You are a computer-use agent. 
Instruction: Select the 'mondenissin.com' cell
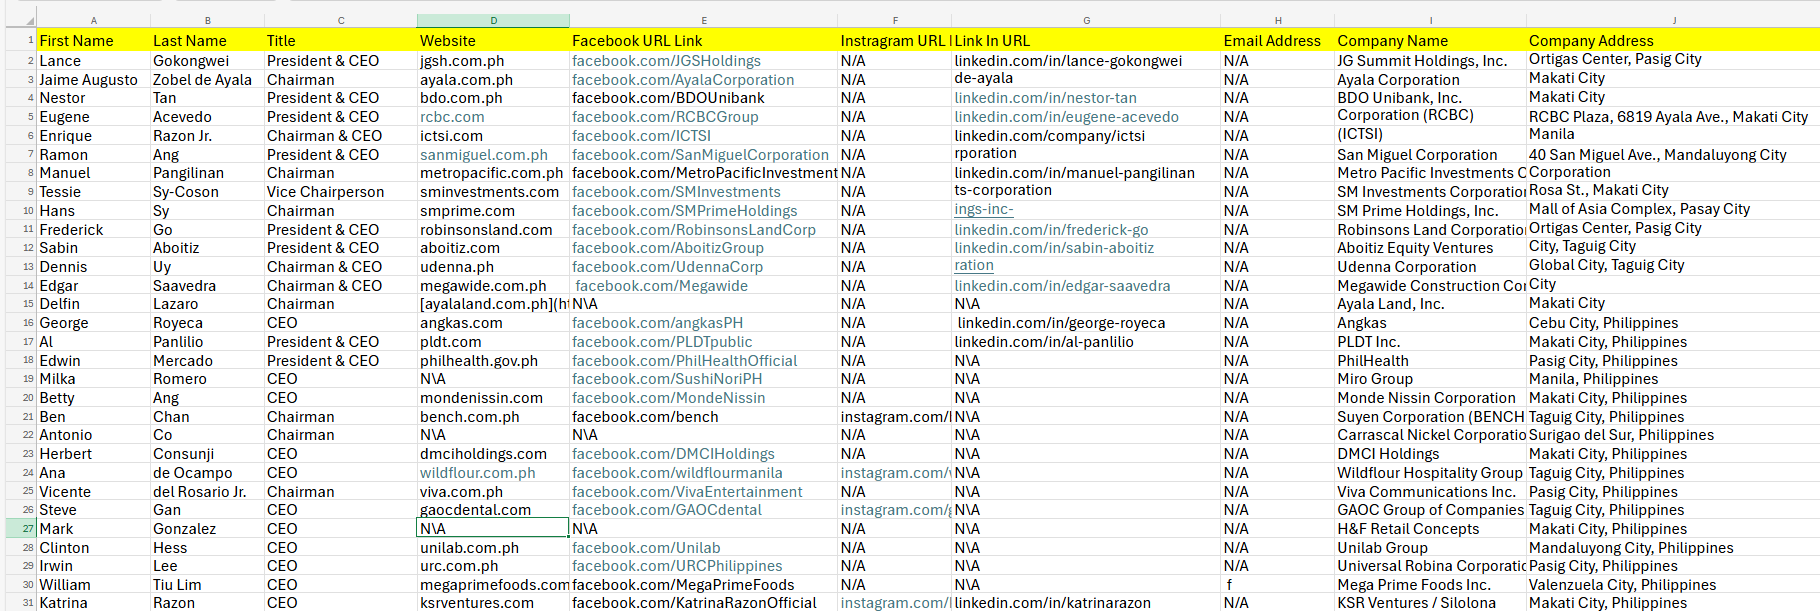(x=493, y=398)
